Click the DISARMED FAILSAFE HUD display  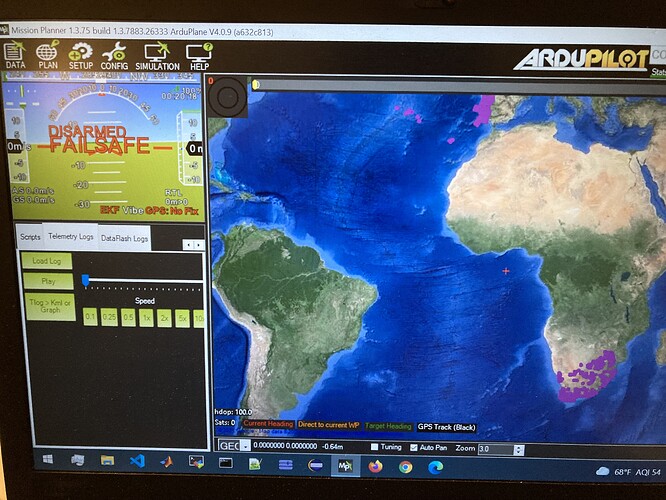coord(100,139)
